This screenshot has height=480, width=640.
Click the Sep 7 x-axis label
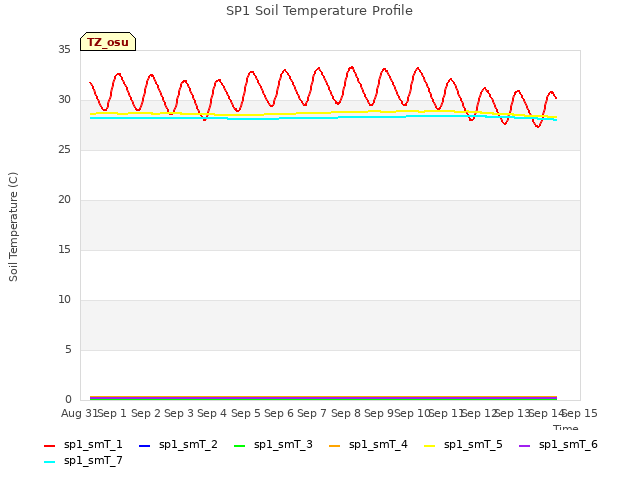pyautogui.click(x=312, y=413)
